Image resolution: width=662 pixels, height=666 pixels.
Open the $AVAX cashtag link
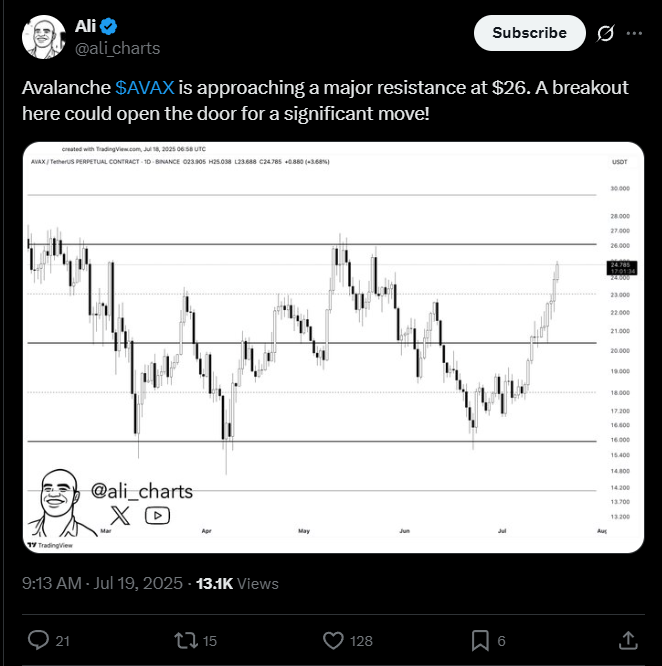tap(145, 87)
